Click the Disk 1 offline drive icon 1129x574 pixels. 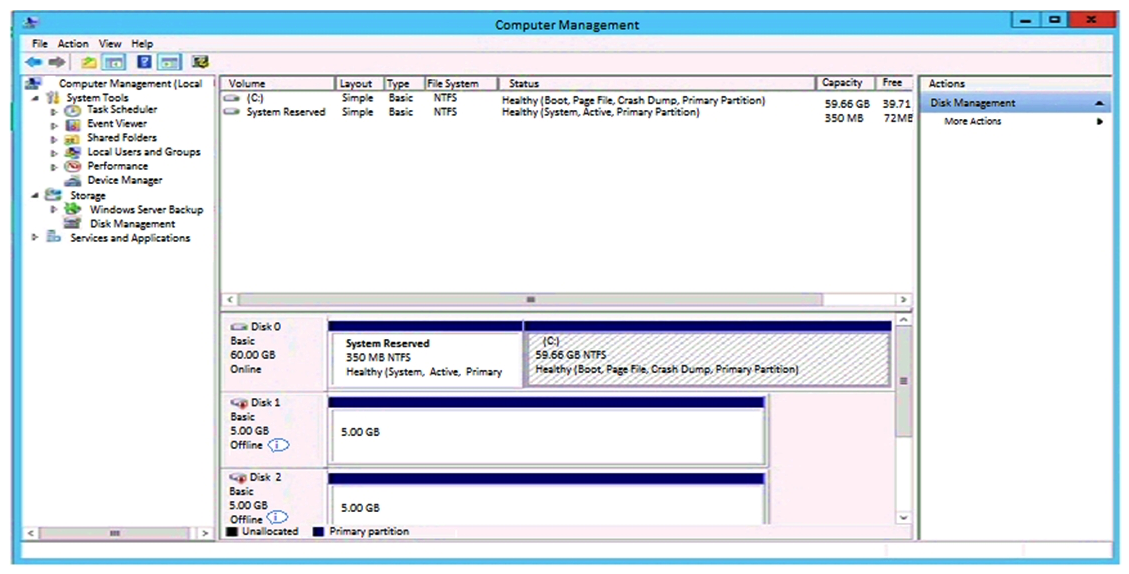tap(239, 403)
